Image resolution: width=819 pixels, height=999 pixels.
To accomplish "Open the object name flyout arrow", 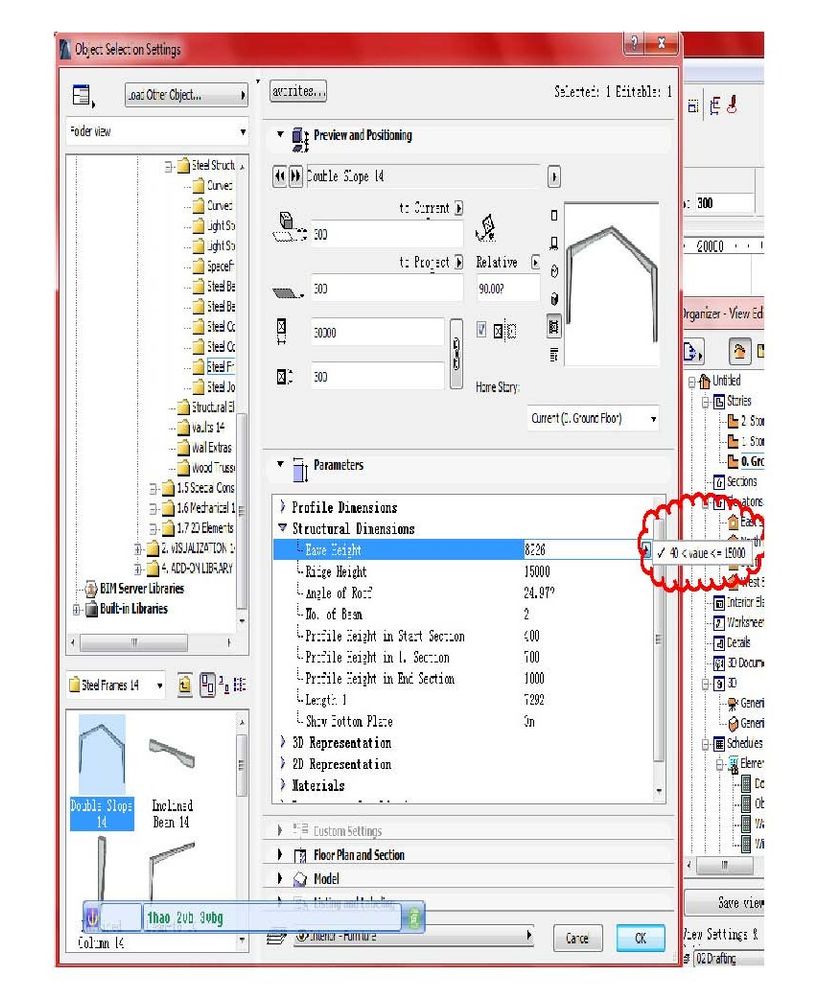I will [554, 177].
